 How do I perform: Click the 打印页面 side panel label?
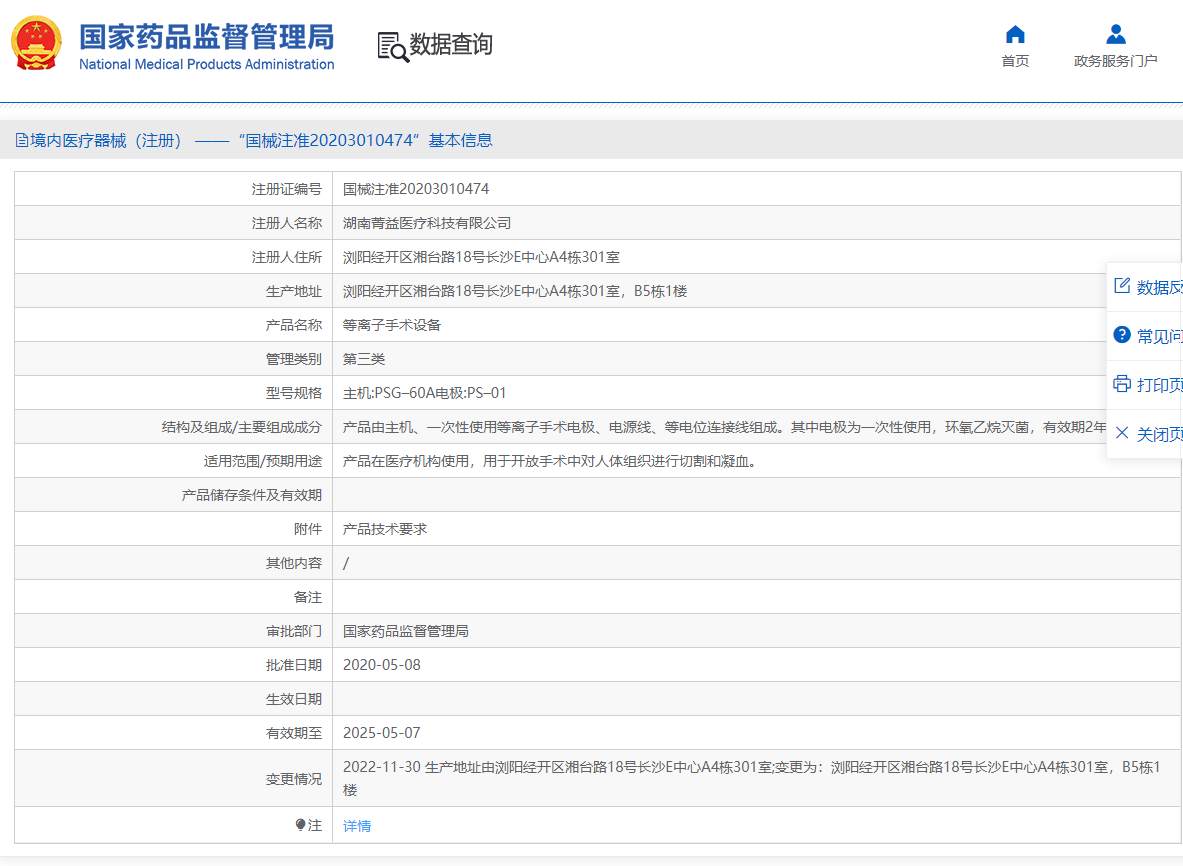(1160, 385)
